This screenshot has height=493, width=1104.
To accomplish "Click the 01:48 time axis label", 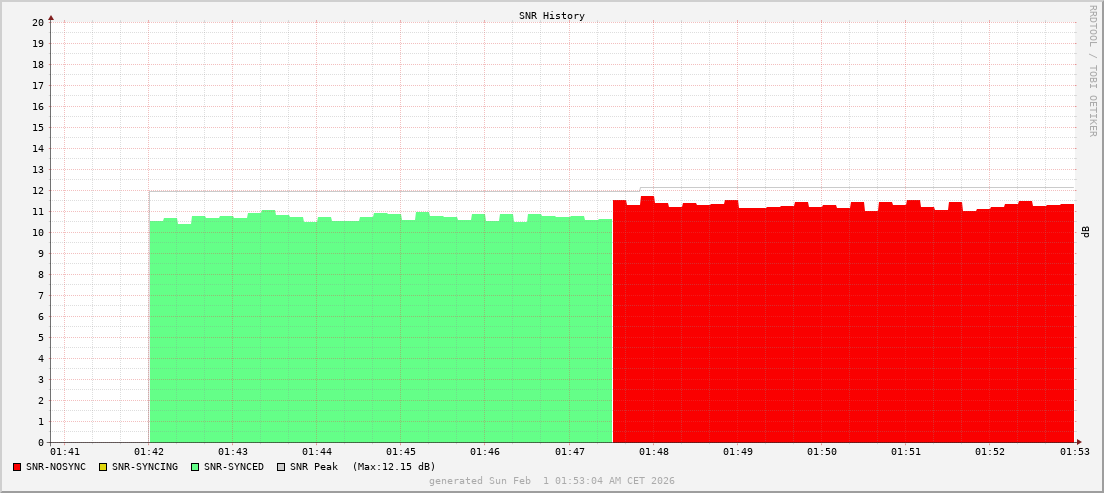I will pyautogui.click(x=653, y=452).
